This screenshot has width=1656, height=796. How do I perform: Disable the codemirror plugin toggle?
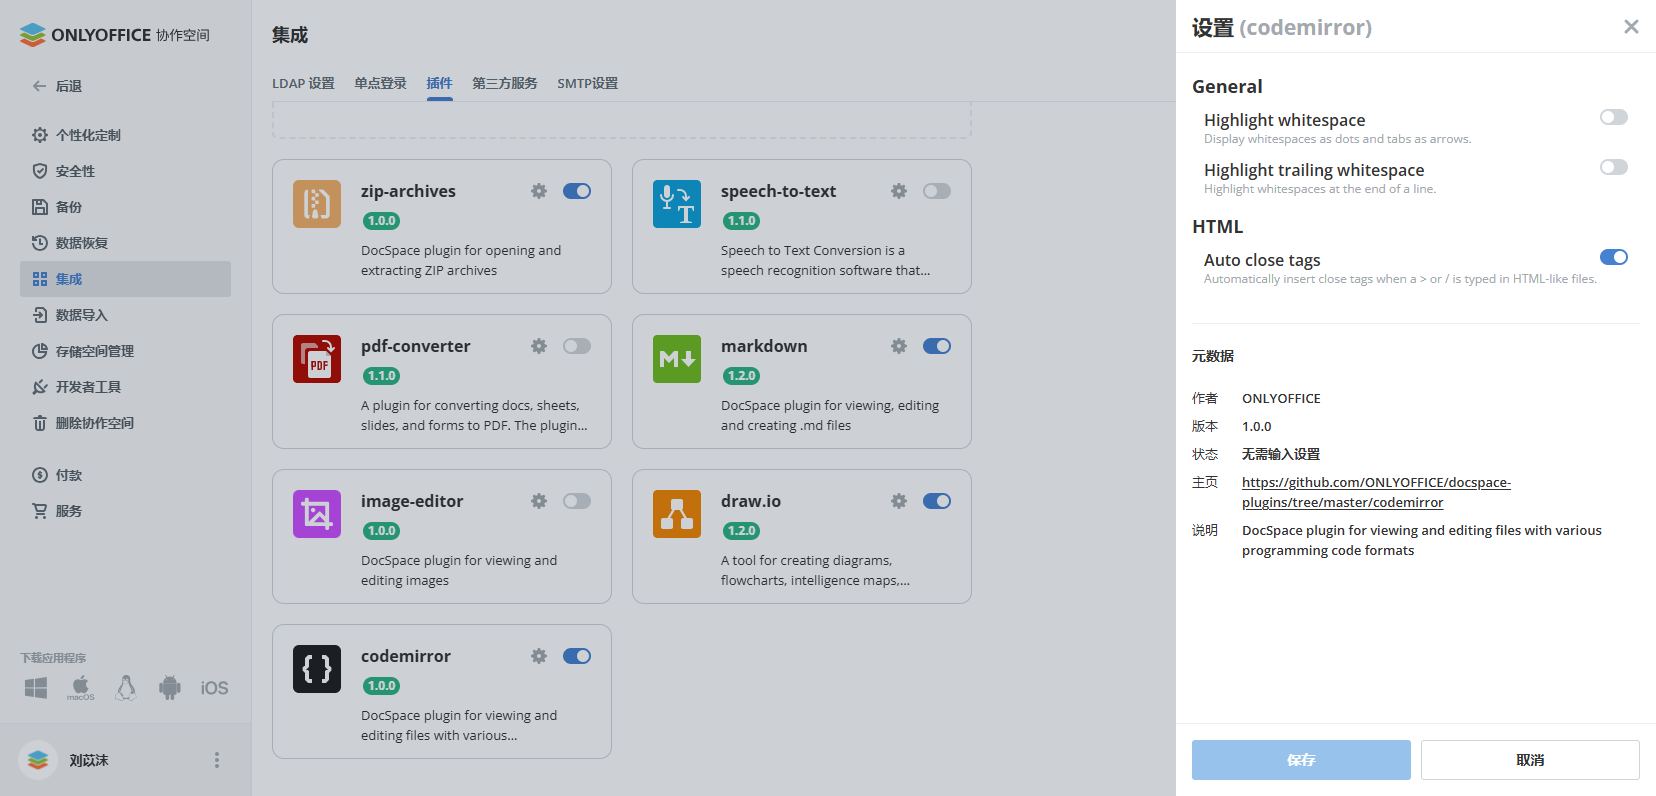click(x=577, y=656)
